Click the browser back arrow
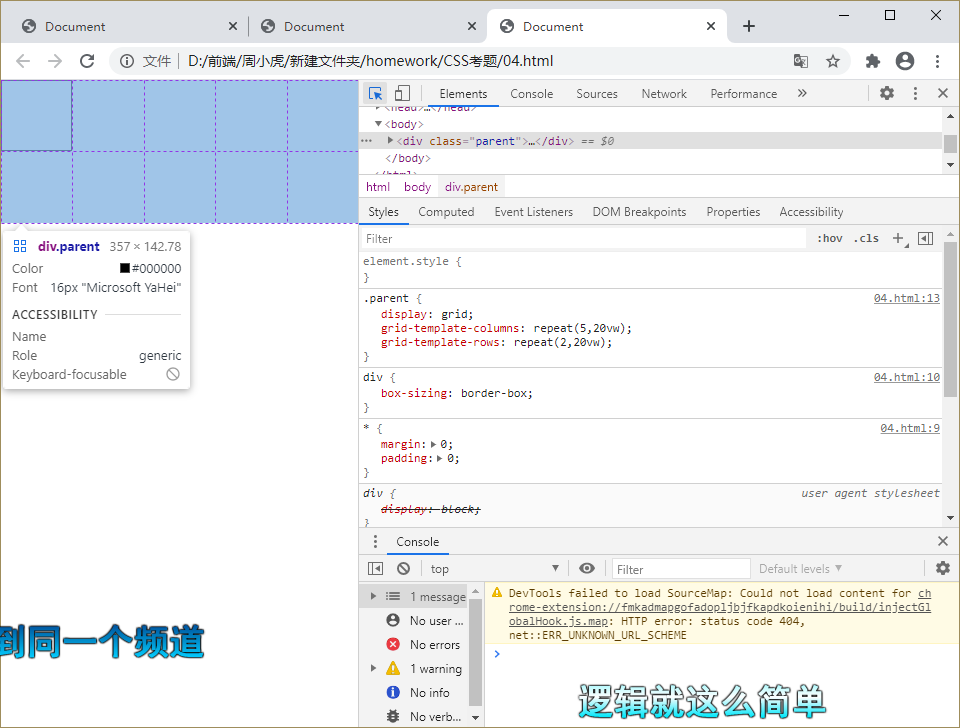This screenshot has width=960, height=728. [23, 61]
